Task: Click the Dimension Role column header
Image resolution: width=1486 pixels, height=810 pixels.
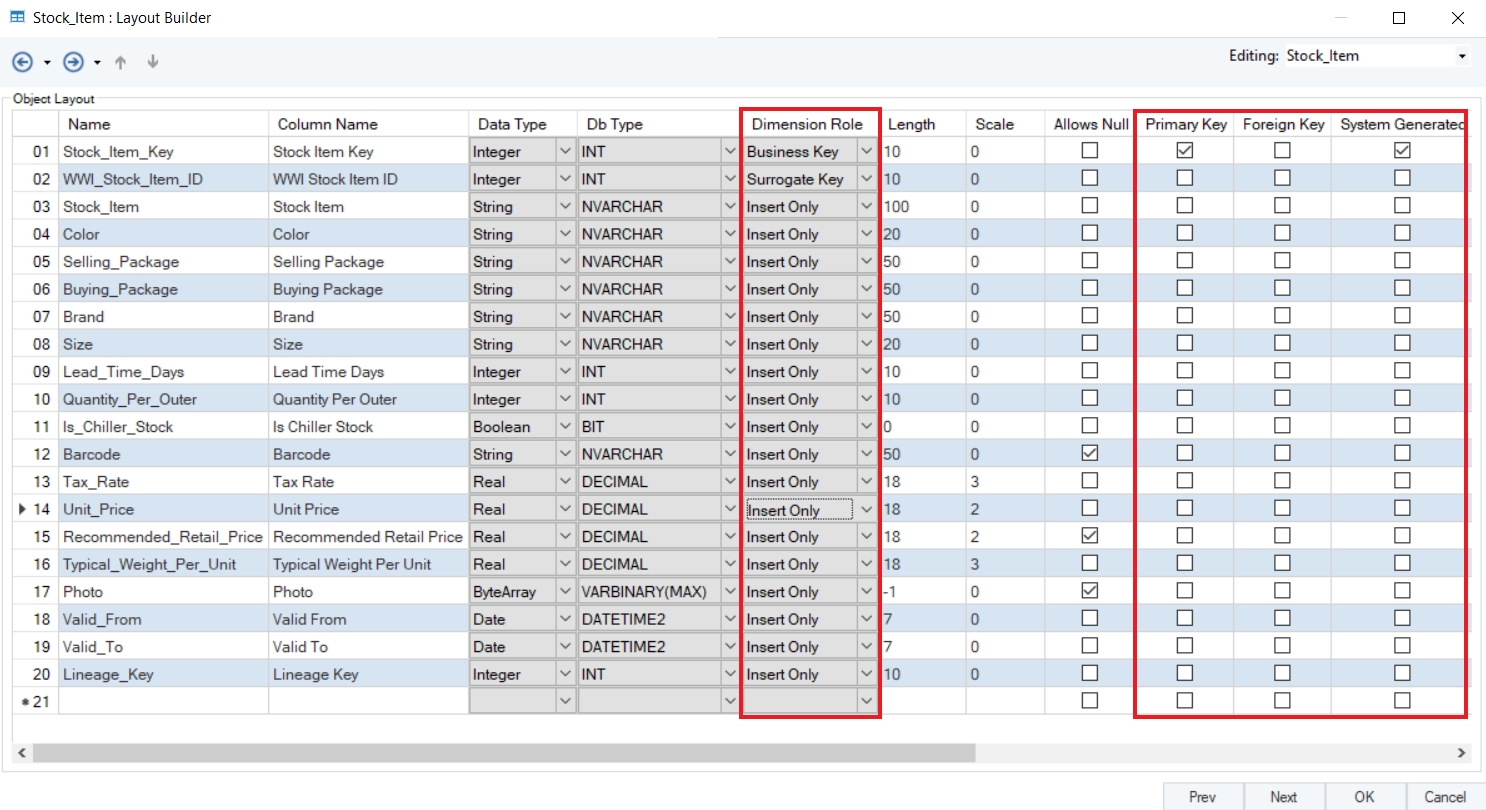Action: (x=807, y=124)
